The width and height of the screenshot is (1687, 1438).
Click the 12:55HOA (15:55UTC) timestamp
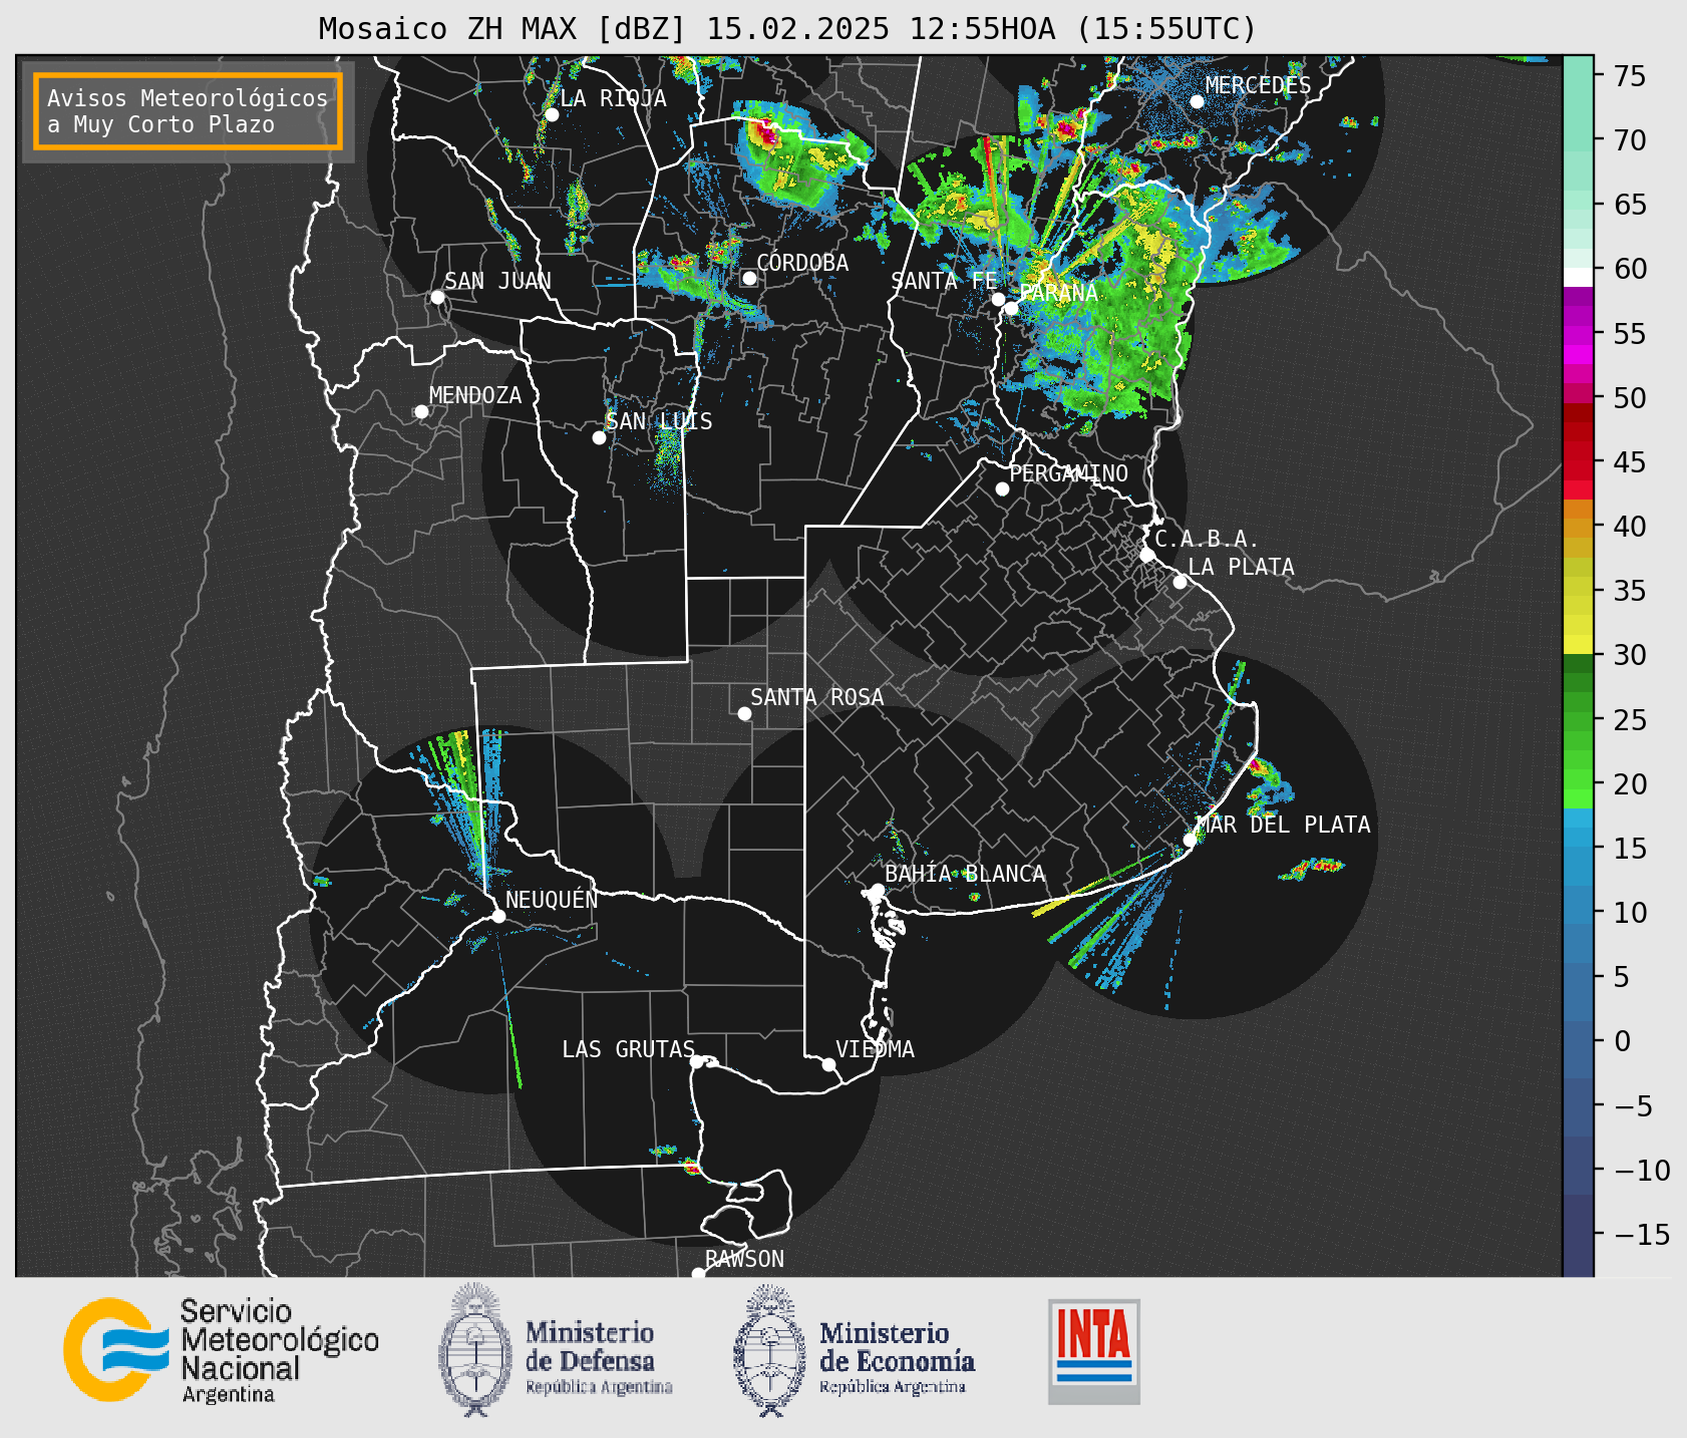point(1083,29)
